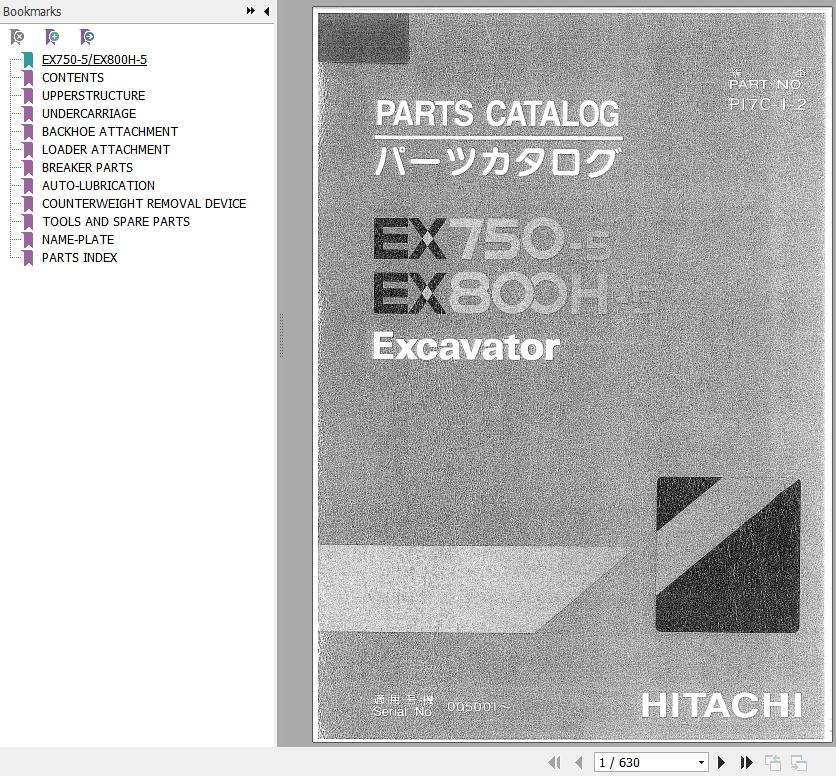Image resolution: width=836 pixels, height=776 pixels.
Task: Open the EX750-5/EX800H-5 bookmark
Action: coord(94,60)
